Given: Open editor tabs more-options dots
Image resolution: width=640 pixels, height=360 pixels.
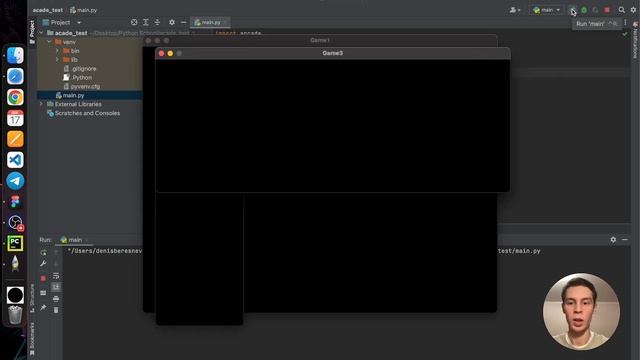Looking at the screenshot, I should [x=625, y=22].
